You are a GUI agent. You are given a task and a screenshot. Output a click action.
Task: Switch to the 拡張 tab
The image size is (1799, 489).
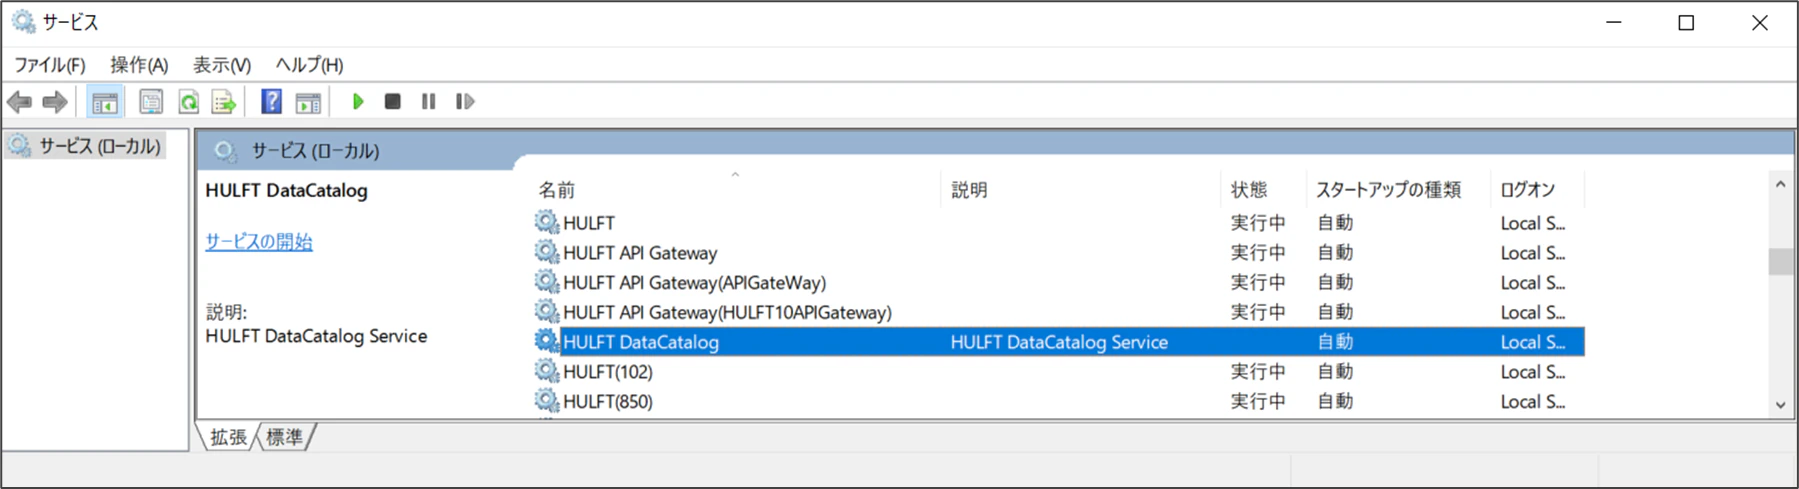229,437
